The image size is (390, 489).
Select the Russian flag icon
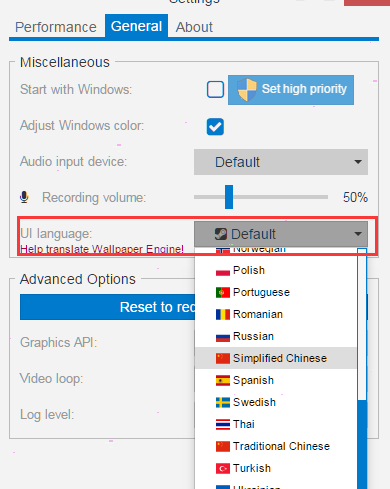coord(223,336)
